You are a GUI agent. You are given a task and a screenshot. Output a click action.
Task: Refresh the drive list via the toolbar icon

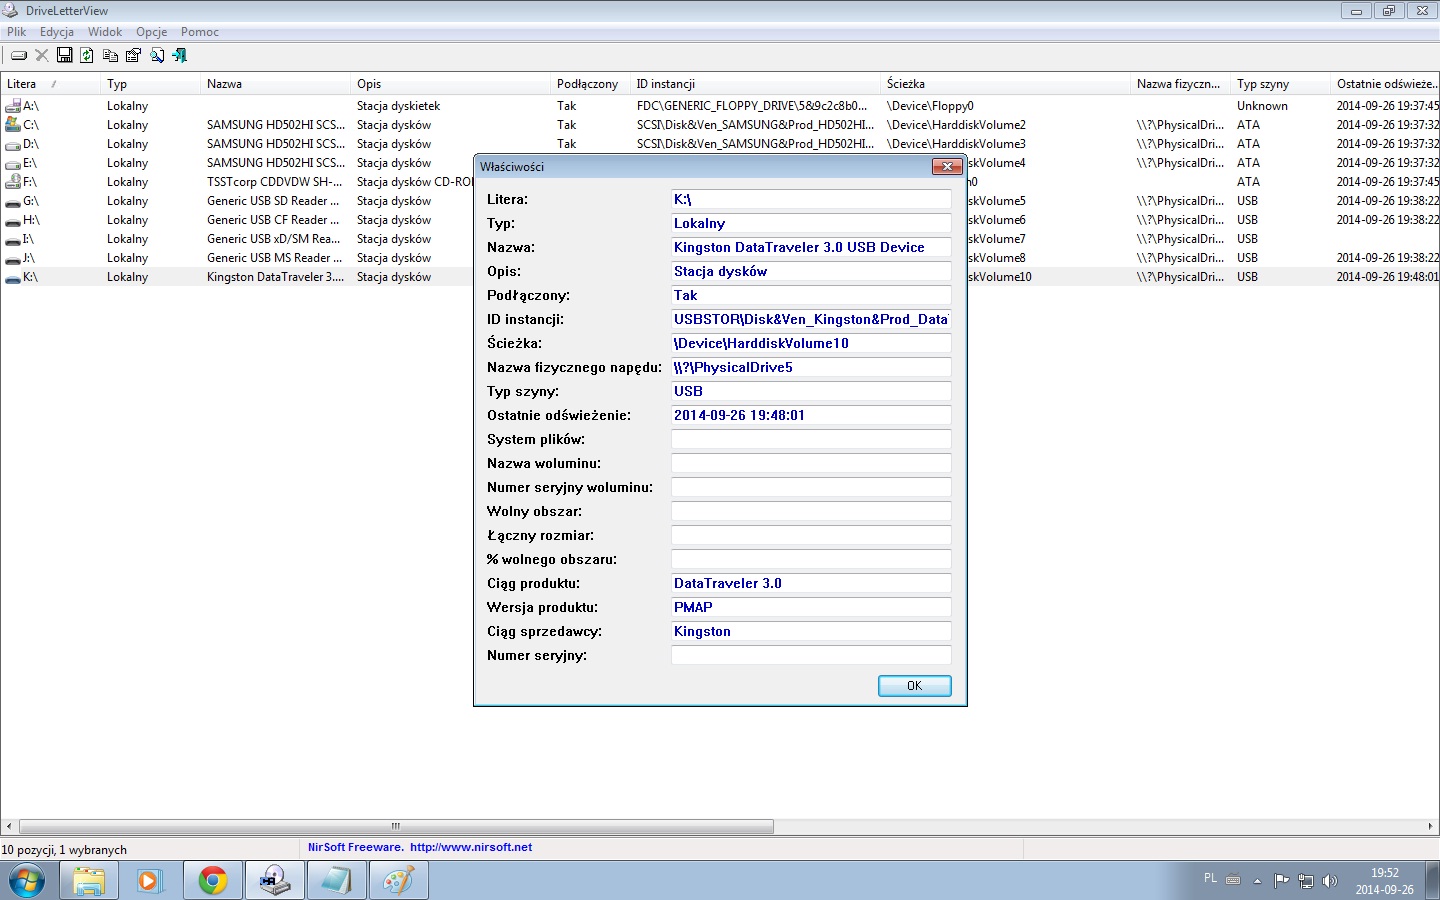pos(87,55)
